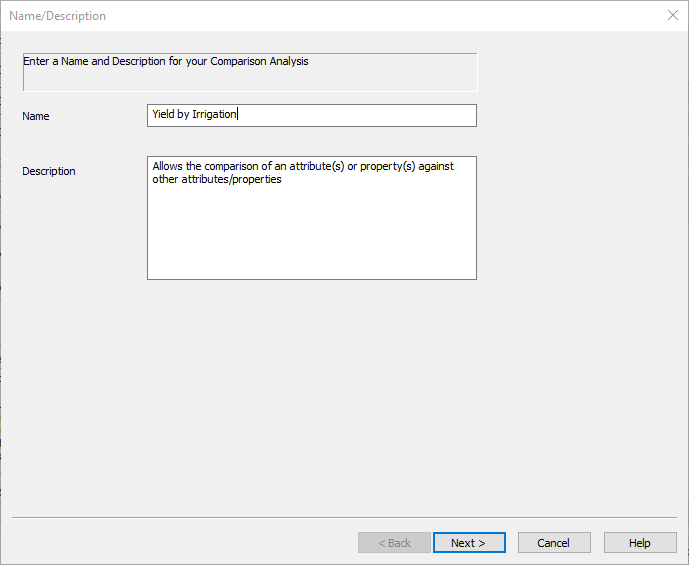
Task: Click the Description label
Action: pos(49,171)
